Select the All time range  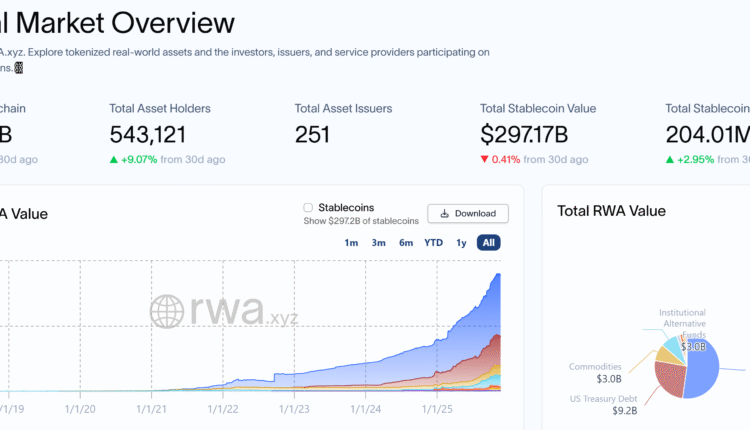tap(489, 243)
